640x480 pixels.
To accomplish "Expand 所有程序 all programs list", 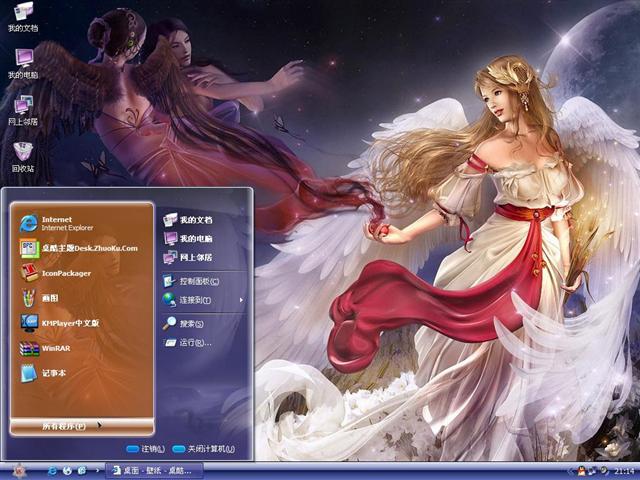I will (82, 426).
